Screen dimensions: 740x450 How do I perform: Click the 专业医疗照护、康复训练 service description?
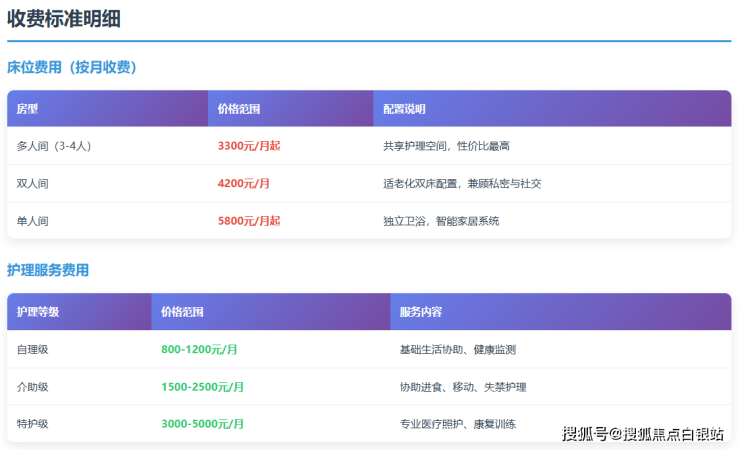point(458,424)
